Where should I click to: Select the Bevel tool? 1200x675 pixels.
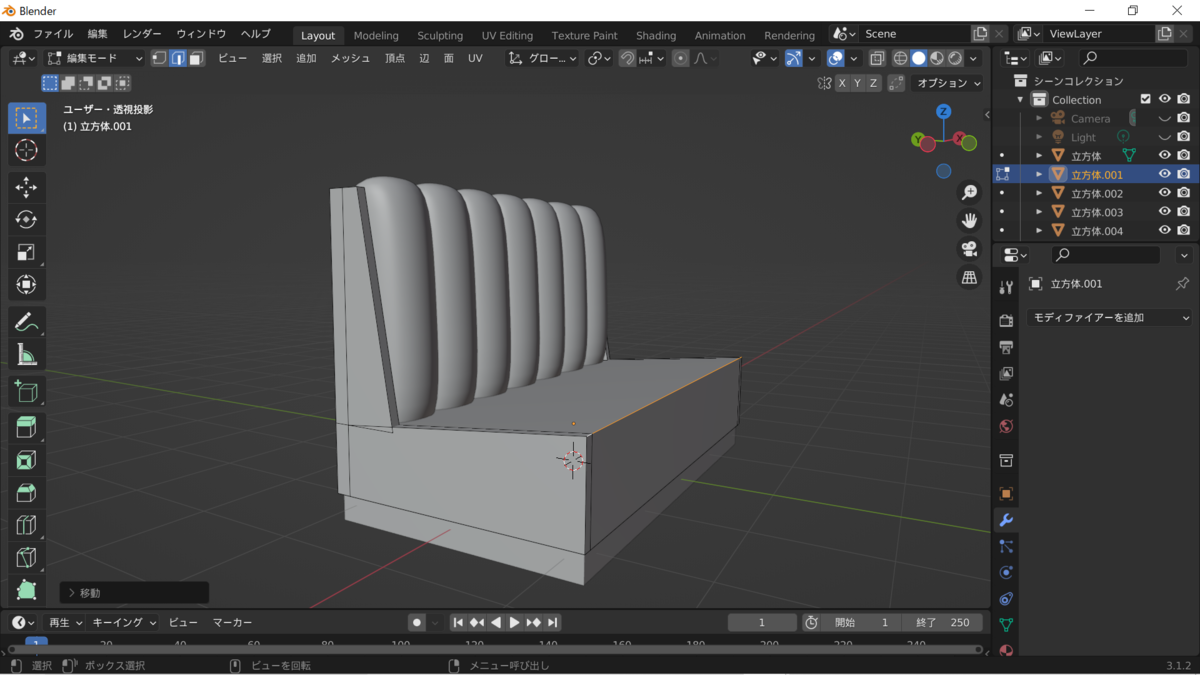pyautogui.click(x=26, y=493)
